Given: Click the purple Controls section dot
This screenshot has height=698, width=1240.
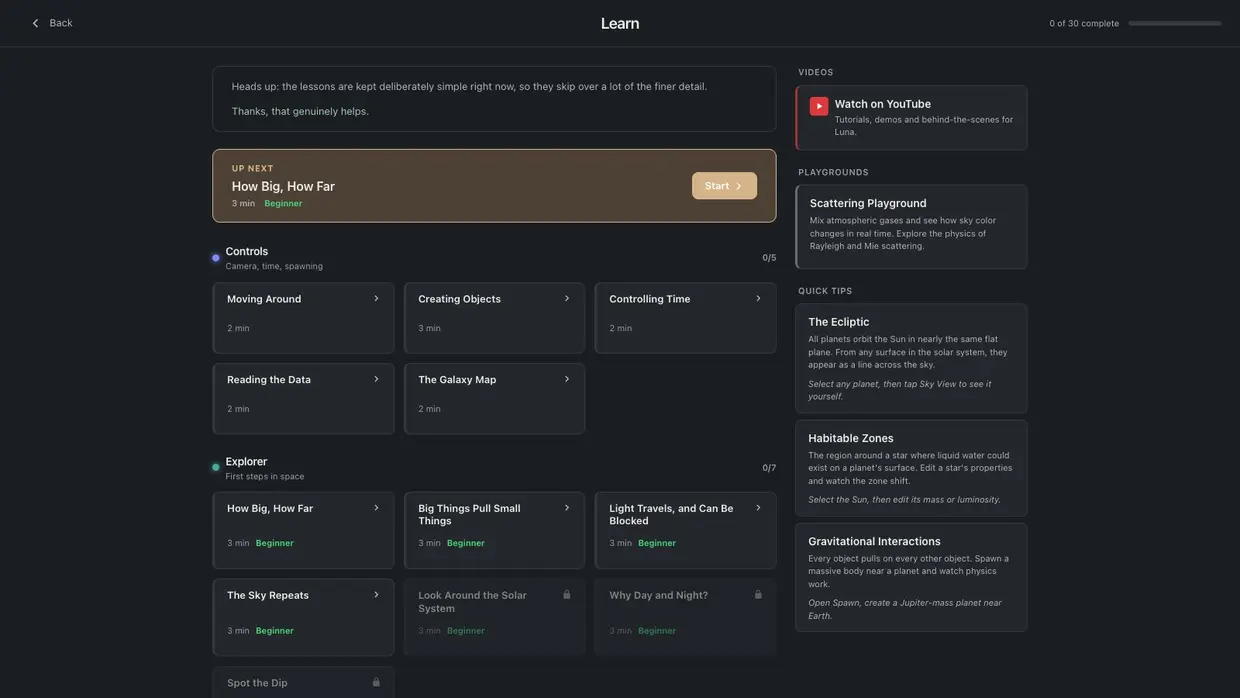Looking at the screenshot, I should (x=215, y=258).
